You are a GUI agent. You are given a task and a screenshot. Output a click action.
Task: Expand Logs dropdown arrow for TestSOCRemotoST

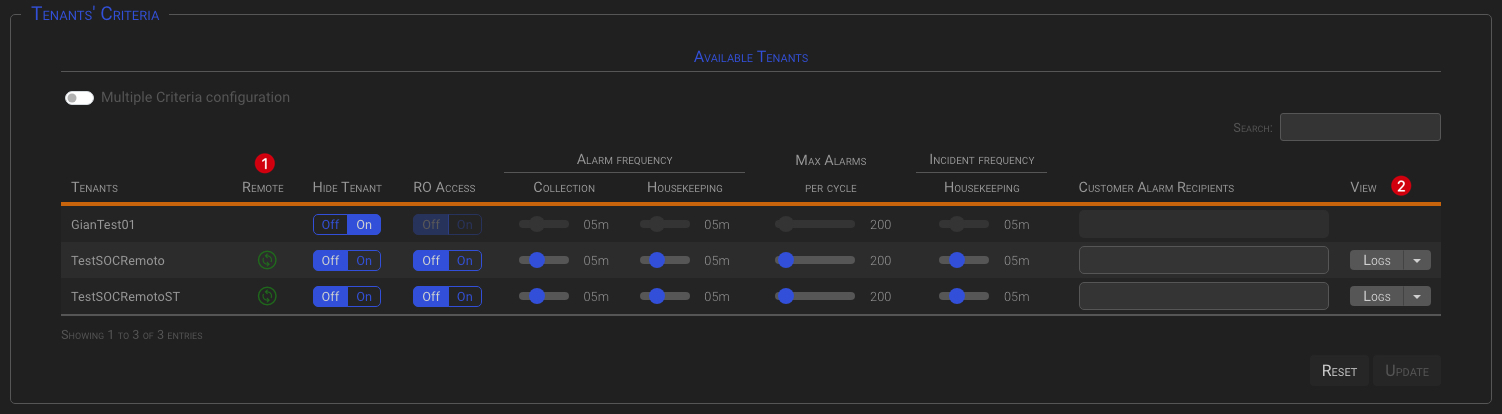(x=1417, y=296)
